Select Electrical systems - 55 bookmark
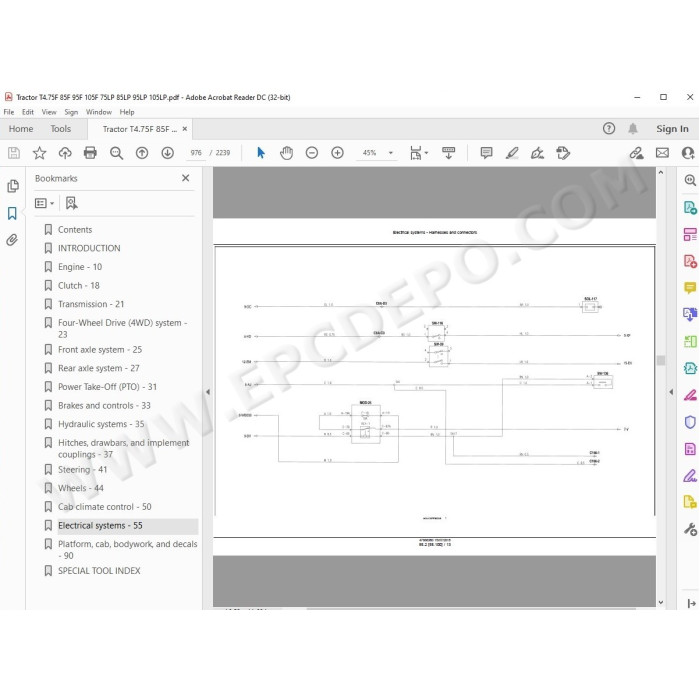700x700 pixels. click(x=100, y=525)
